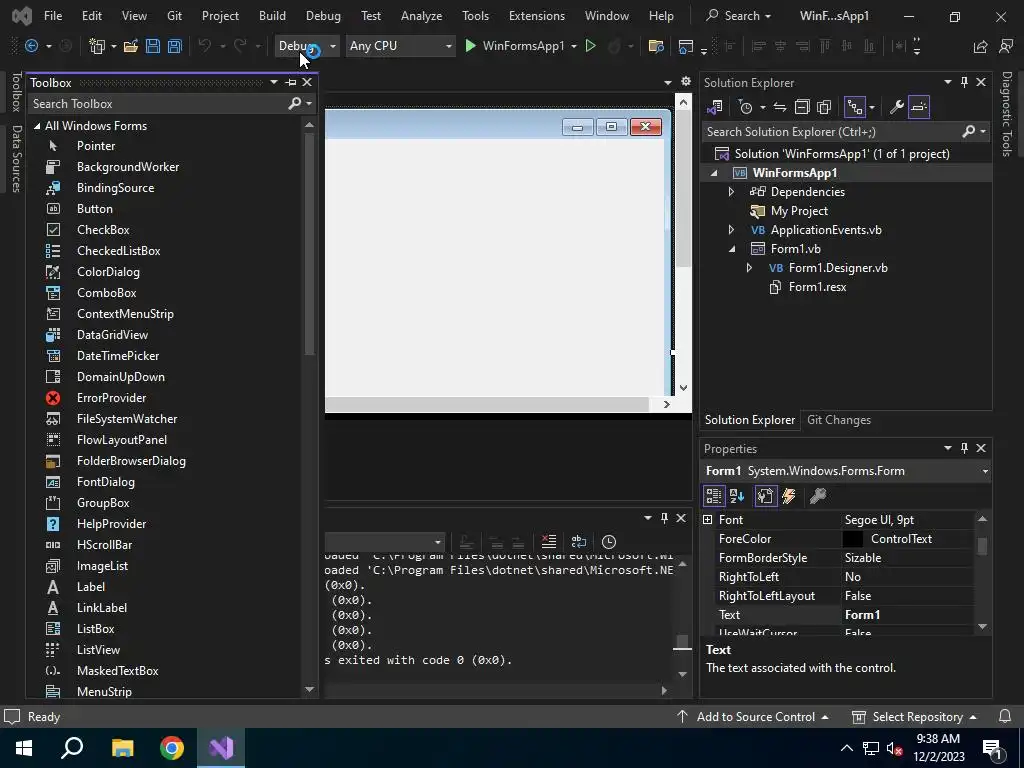Viewport: 1024px width, 768px height.
Task: Open the Debug configuration dropdown
Action: pyautogui.click(x=307, y=46)
